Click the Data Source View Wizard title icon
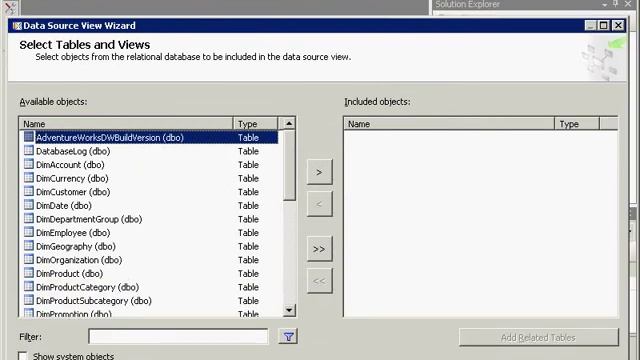Viewport: 640px width, 360px height. coord(17,26)
